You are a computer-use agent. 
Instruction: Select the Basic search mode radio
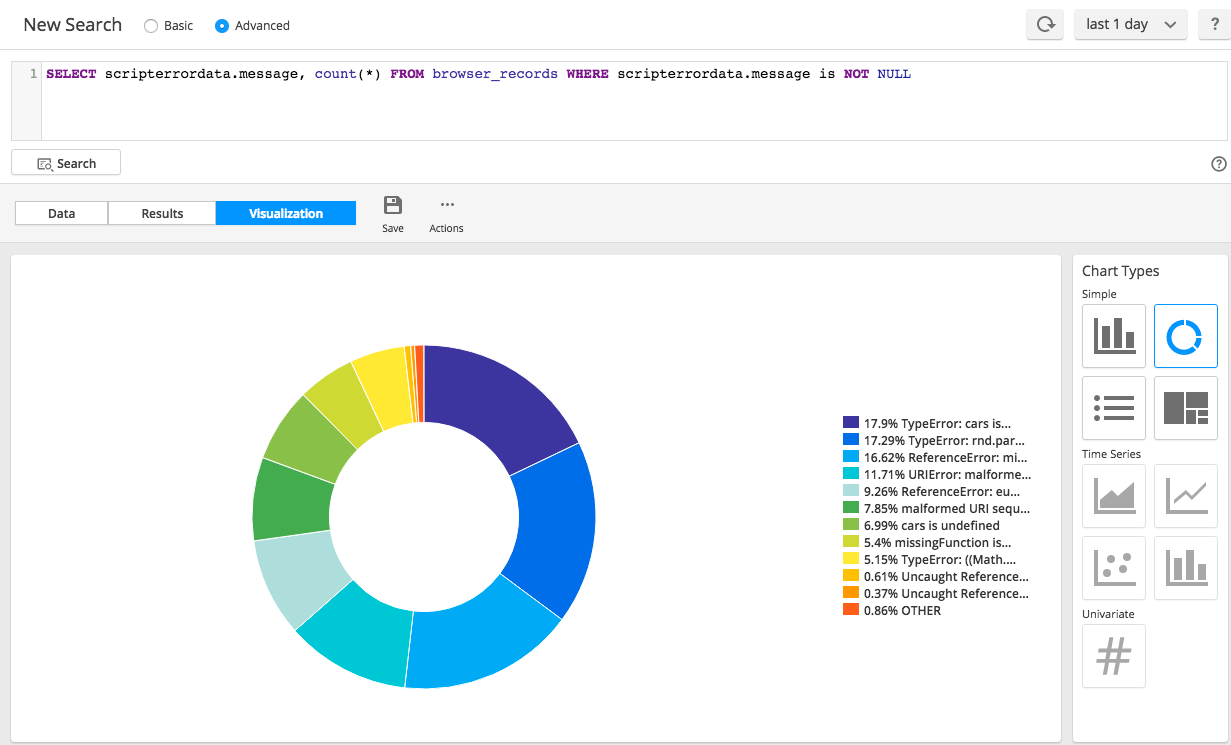coord(151,26)
